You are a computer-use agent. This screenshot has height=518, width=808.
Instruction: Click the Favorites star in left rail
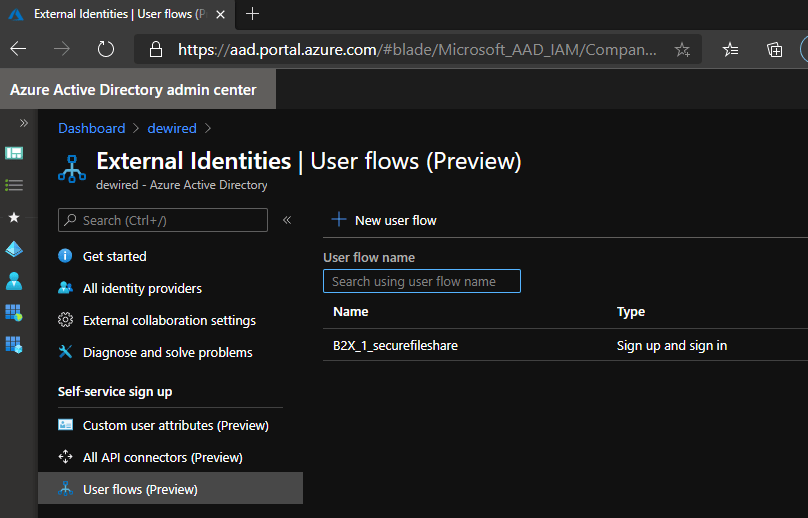coord(14,217)
